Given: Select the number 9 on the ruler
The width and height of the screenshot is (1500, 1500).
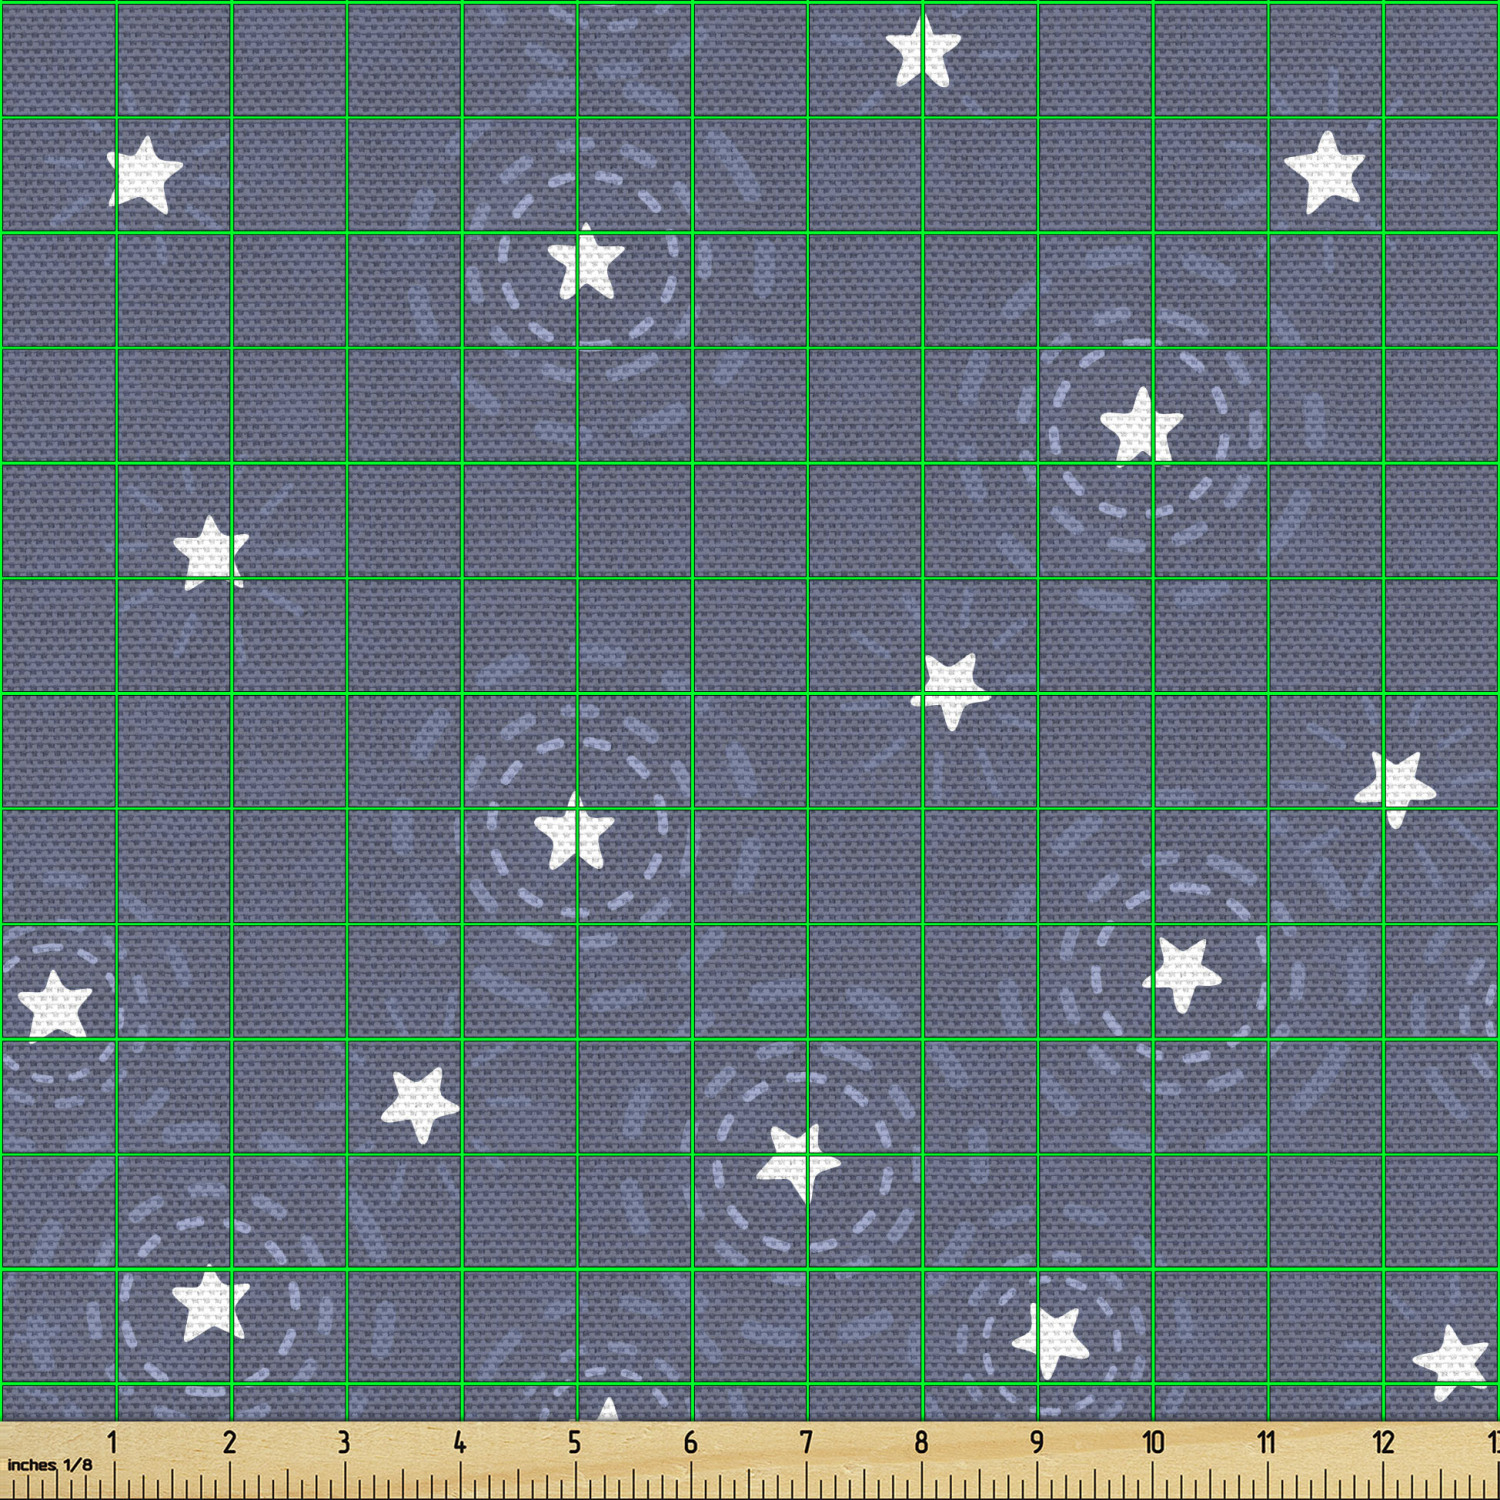Looking at the screenshot, I should point(1037,1442).
